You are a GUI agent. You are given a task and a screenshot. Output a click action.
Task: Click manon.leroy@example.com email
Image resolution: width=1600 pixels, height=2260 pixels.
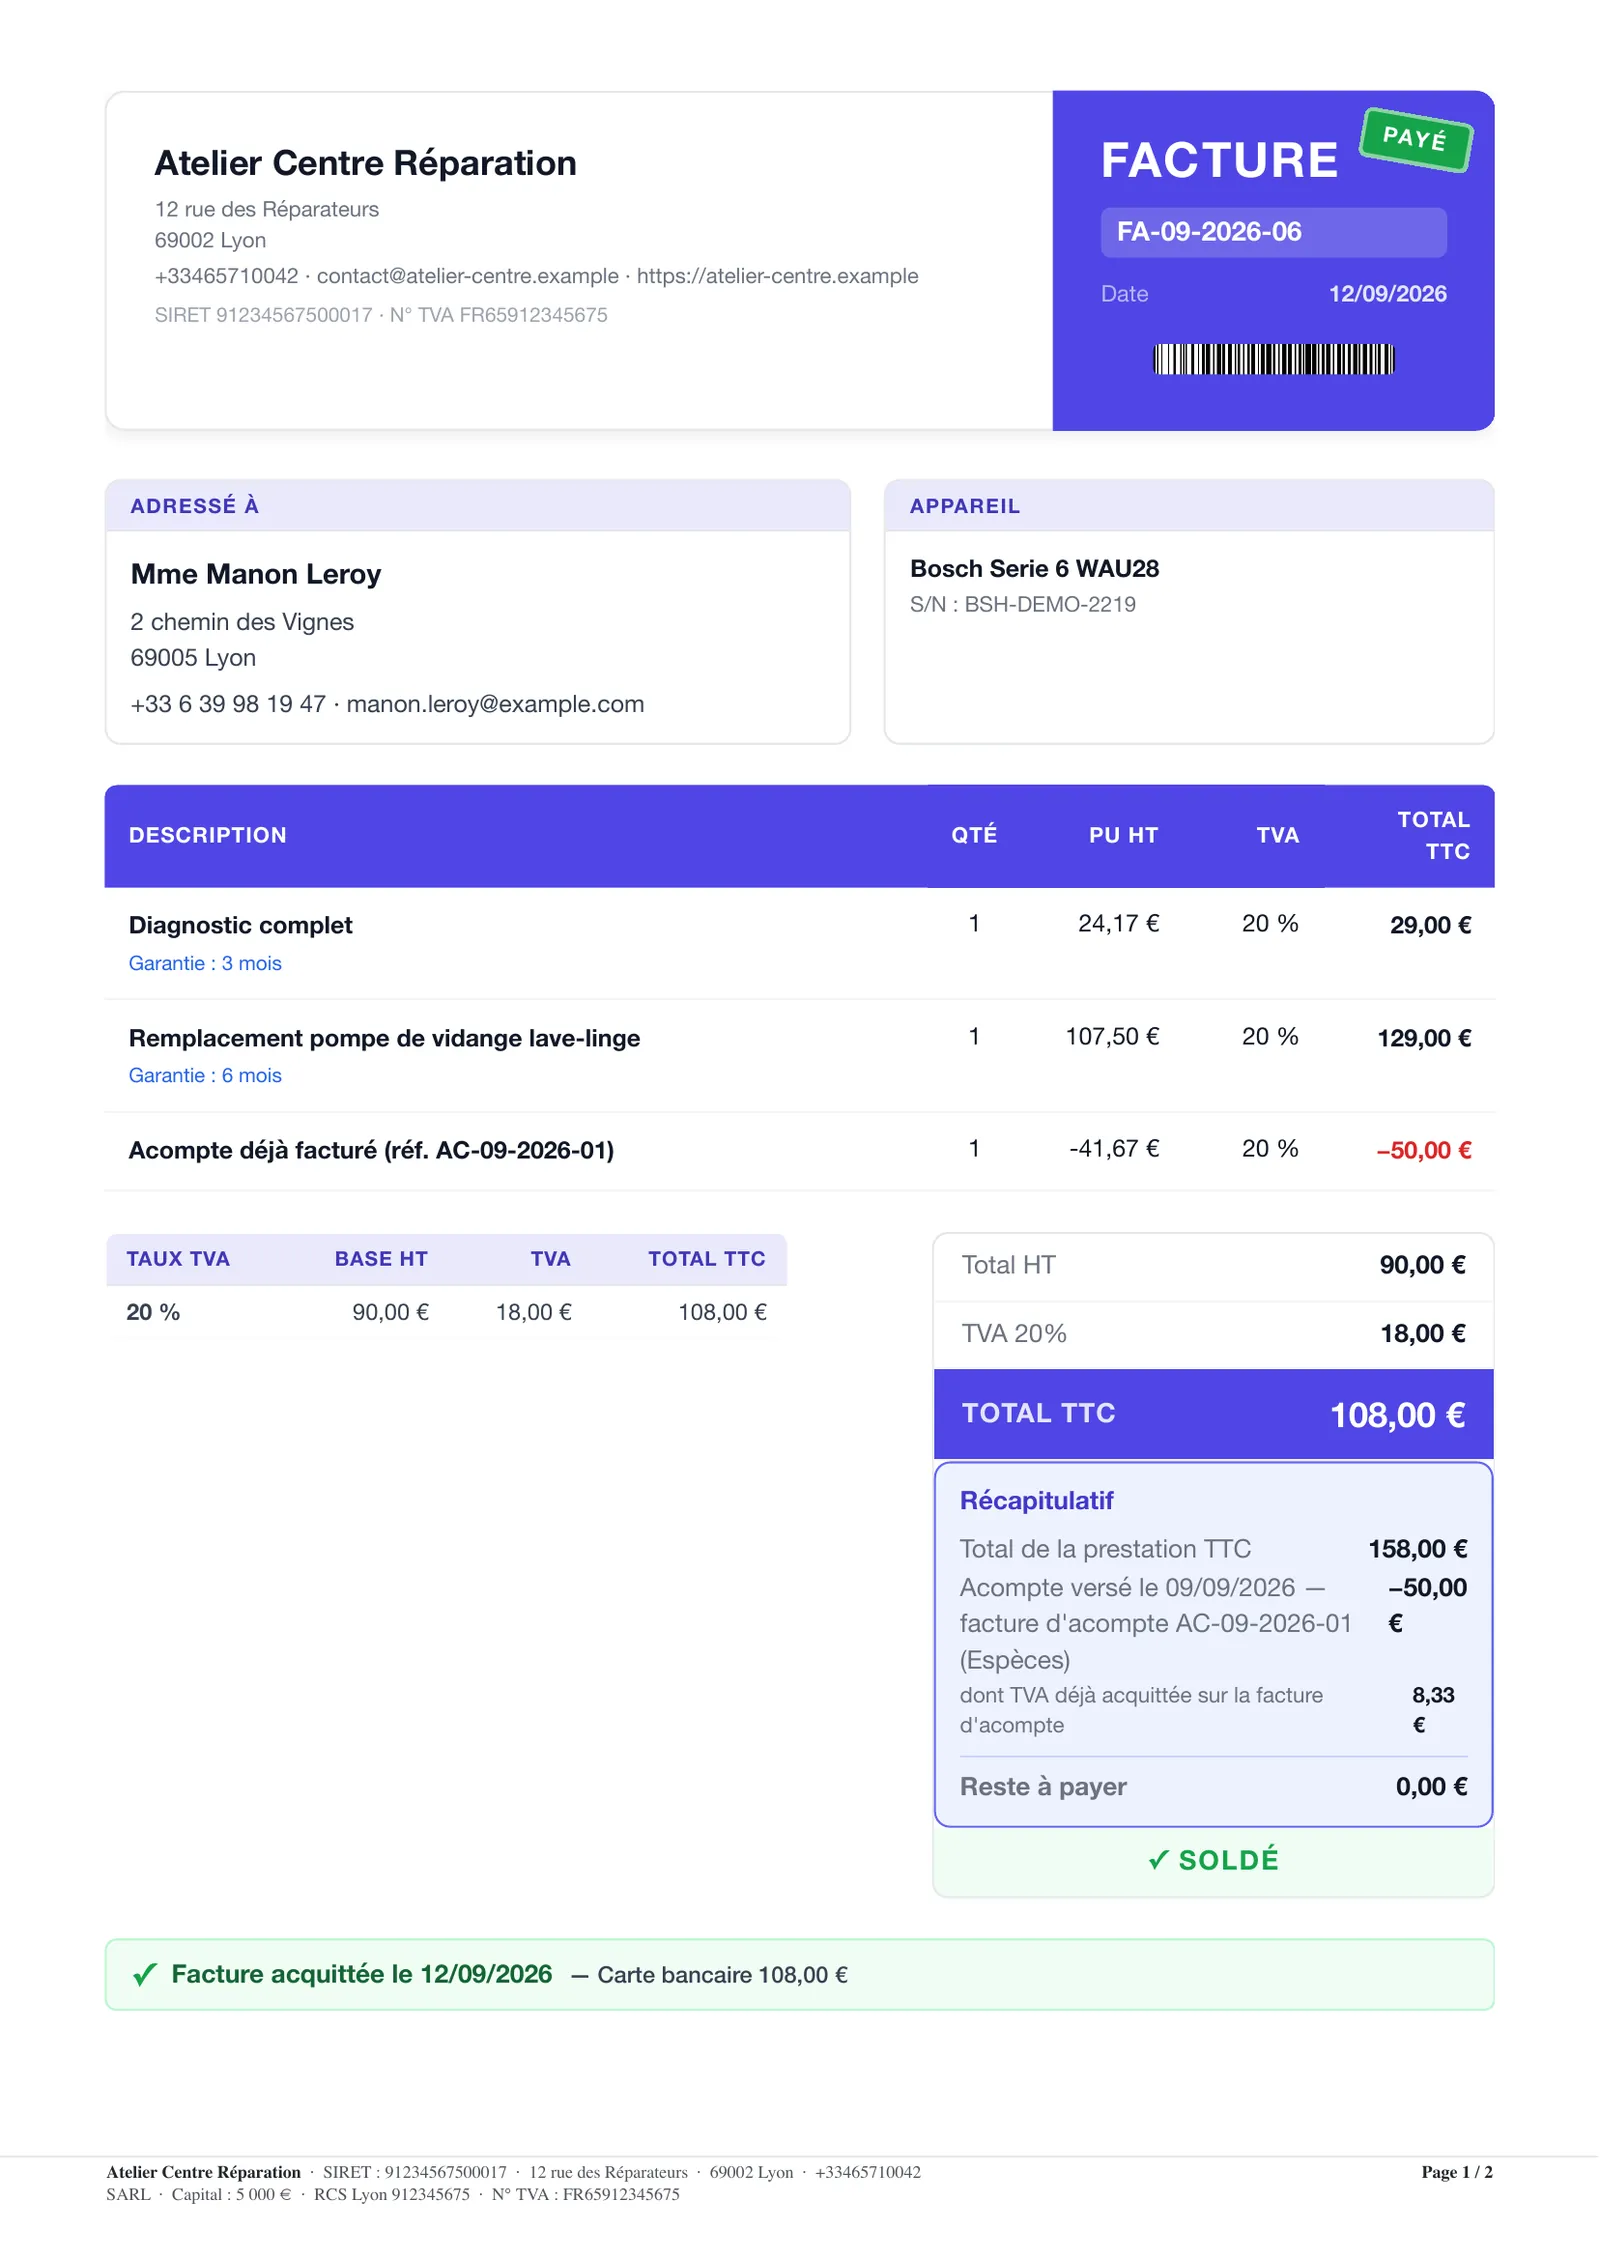pyautogui.click(x=495, y=704)
